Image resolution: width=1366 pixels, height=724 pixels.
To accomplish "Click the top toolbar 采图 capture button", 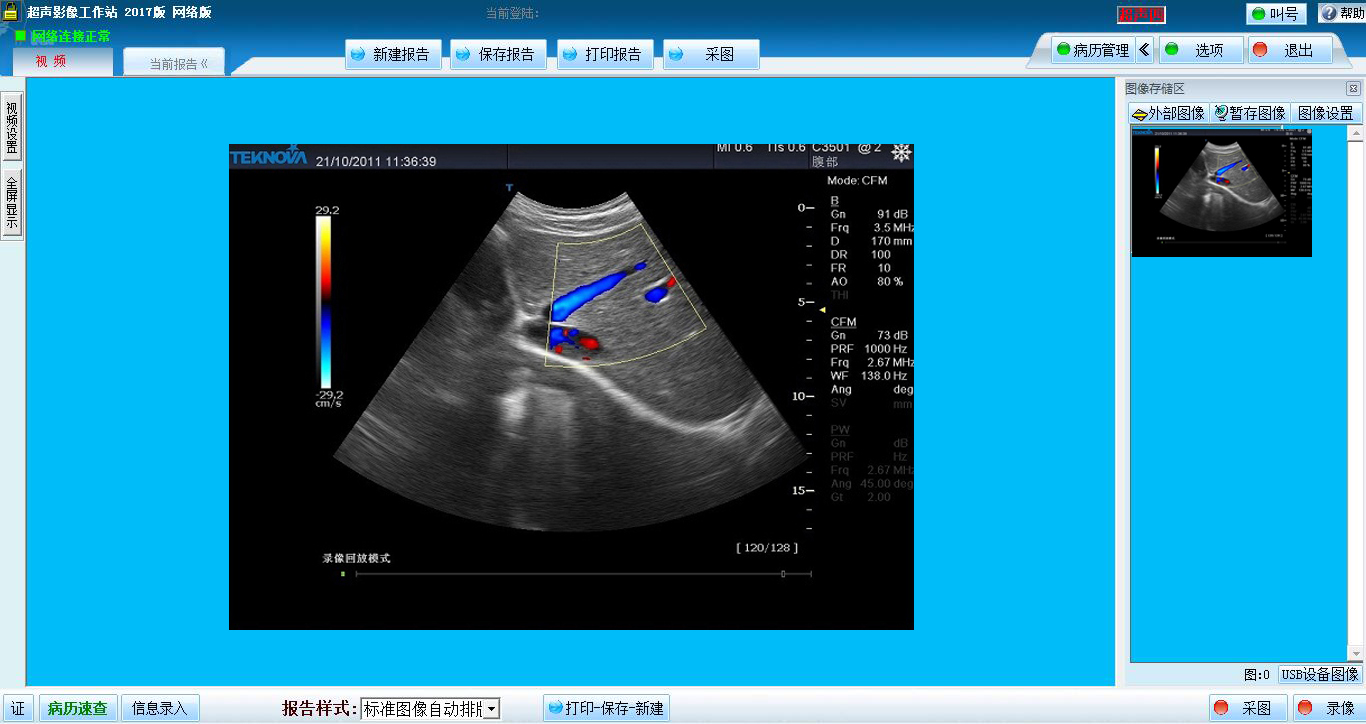I will tap(711, 54).
